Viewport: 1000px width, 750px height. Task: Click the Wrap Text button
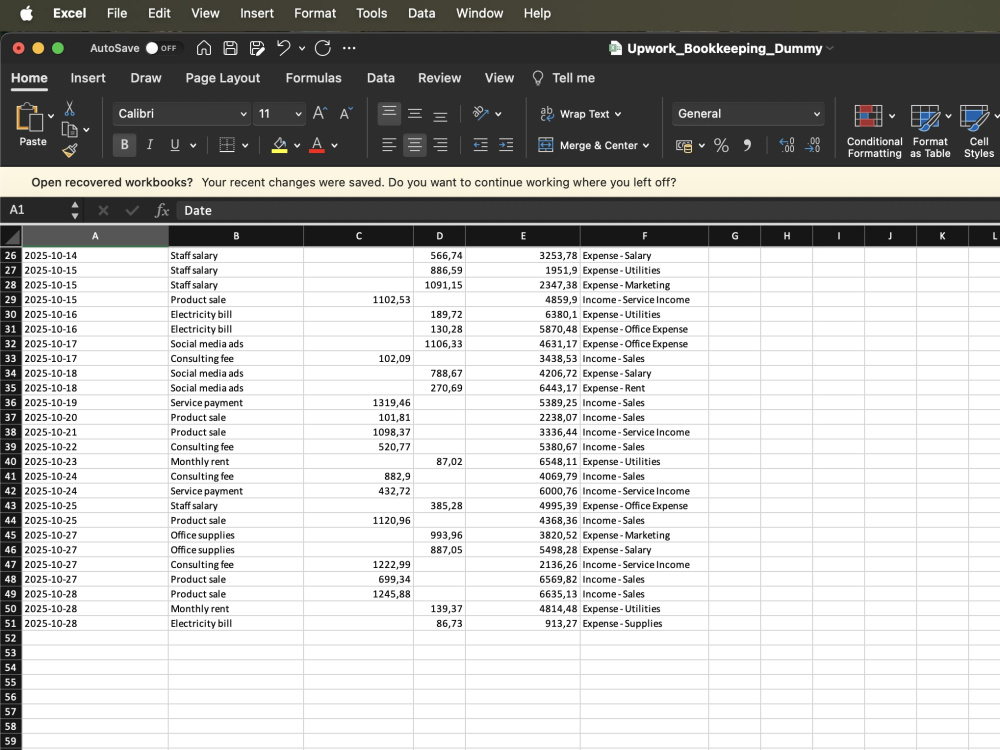click(574, 114)
